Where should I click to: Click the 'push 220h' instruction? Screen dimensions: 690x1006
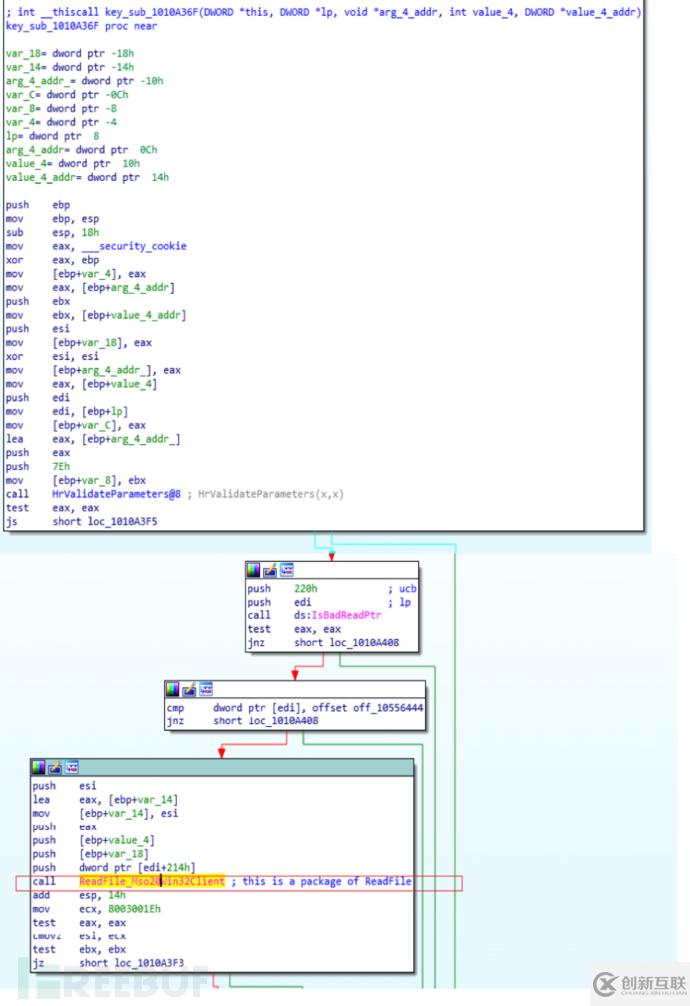(282, 588)
